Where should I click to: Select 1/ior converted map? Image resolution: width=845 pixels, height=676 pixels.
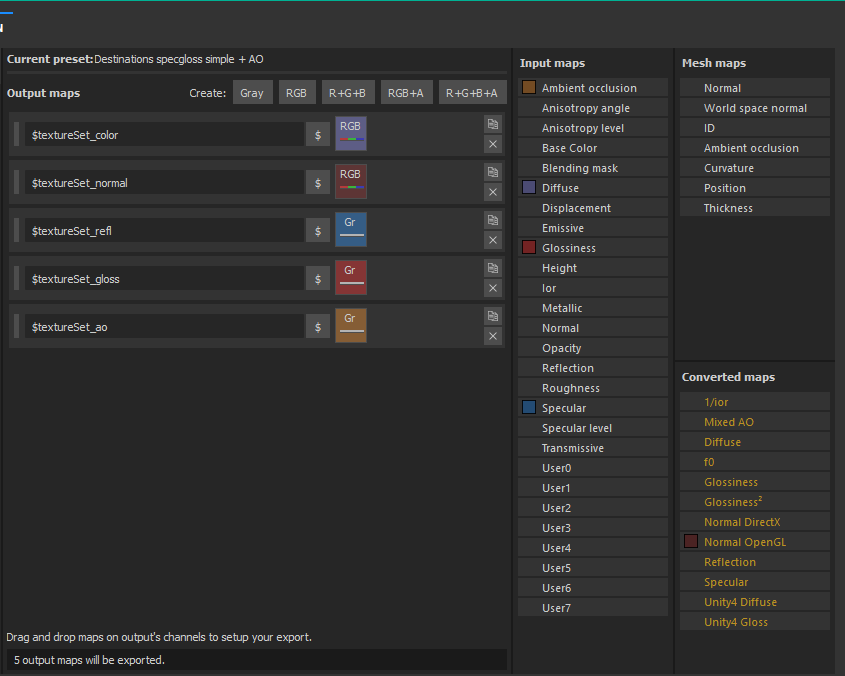tap(754, 401)
